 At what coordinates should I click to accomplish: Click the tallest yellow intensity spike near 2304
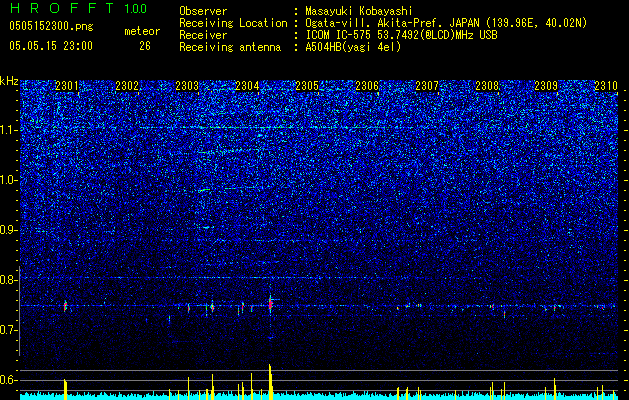[270, 382]
